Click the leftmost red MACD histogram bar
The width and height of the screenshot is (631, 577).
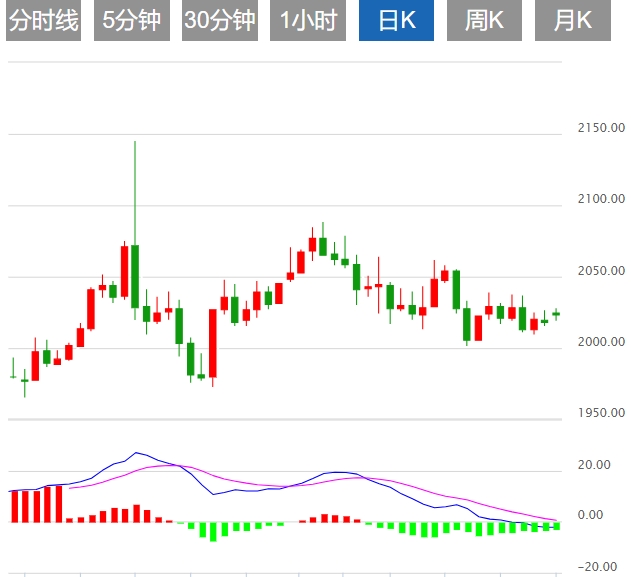13,506
